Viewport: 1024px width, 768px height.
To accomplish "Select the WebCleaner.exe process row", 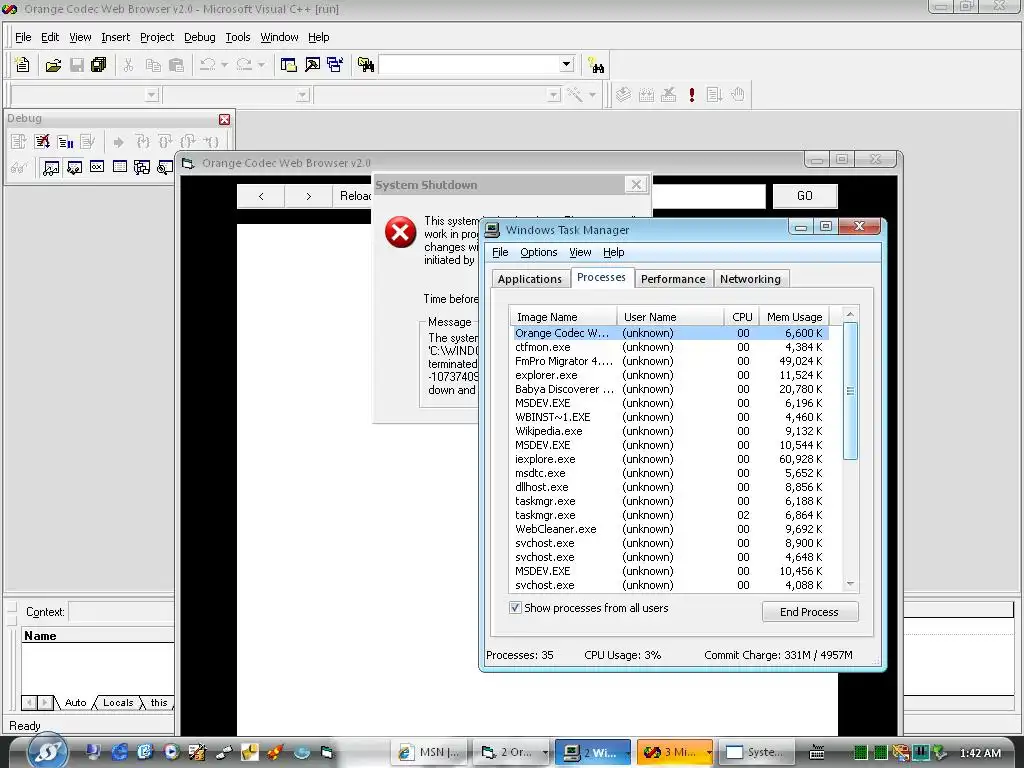I will pyautogui.click(x=669, y=529).
